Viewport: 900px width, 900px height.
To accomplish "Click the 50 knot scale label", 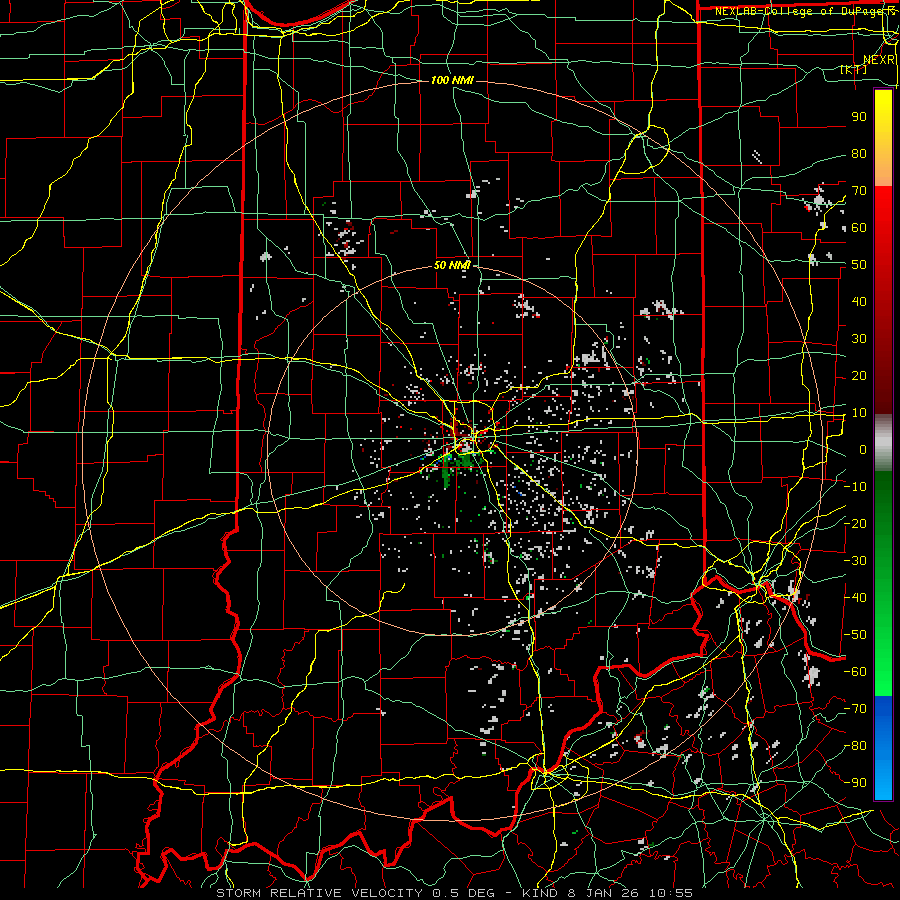I will [859, 265].
